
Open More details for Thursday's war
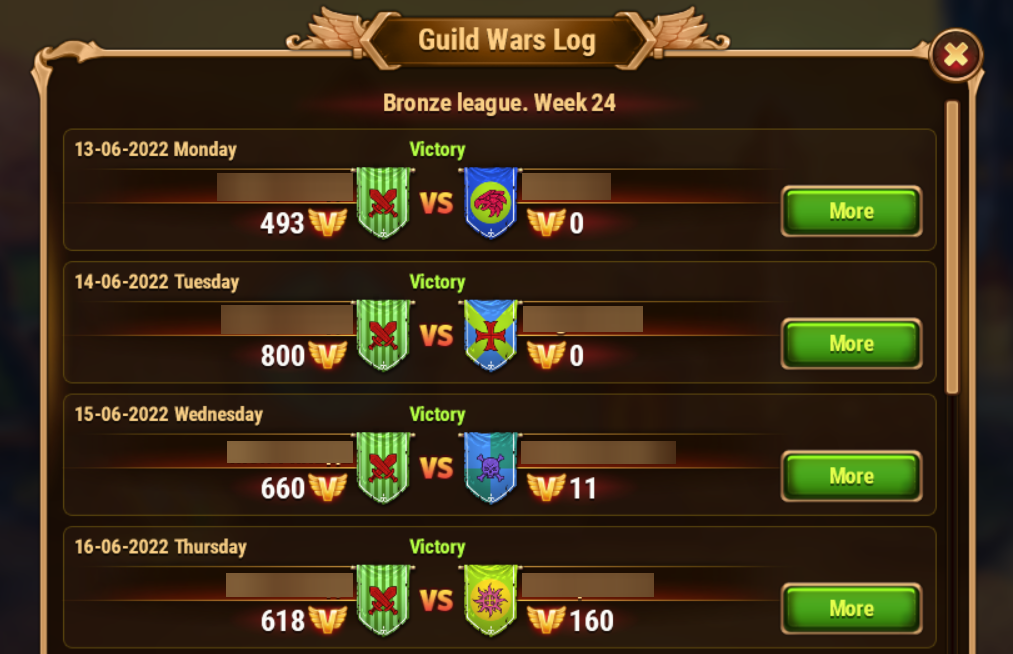(851, 609)
